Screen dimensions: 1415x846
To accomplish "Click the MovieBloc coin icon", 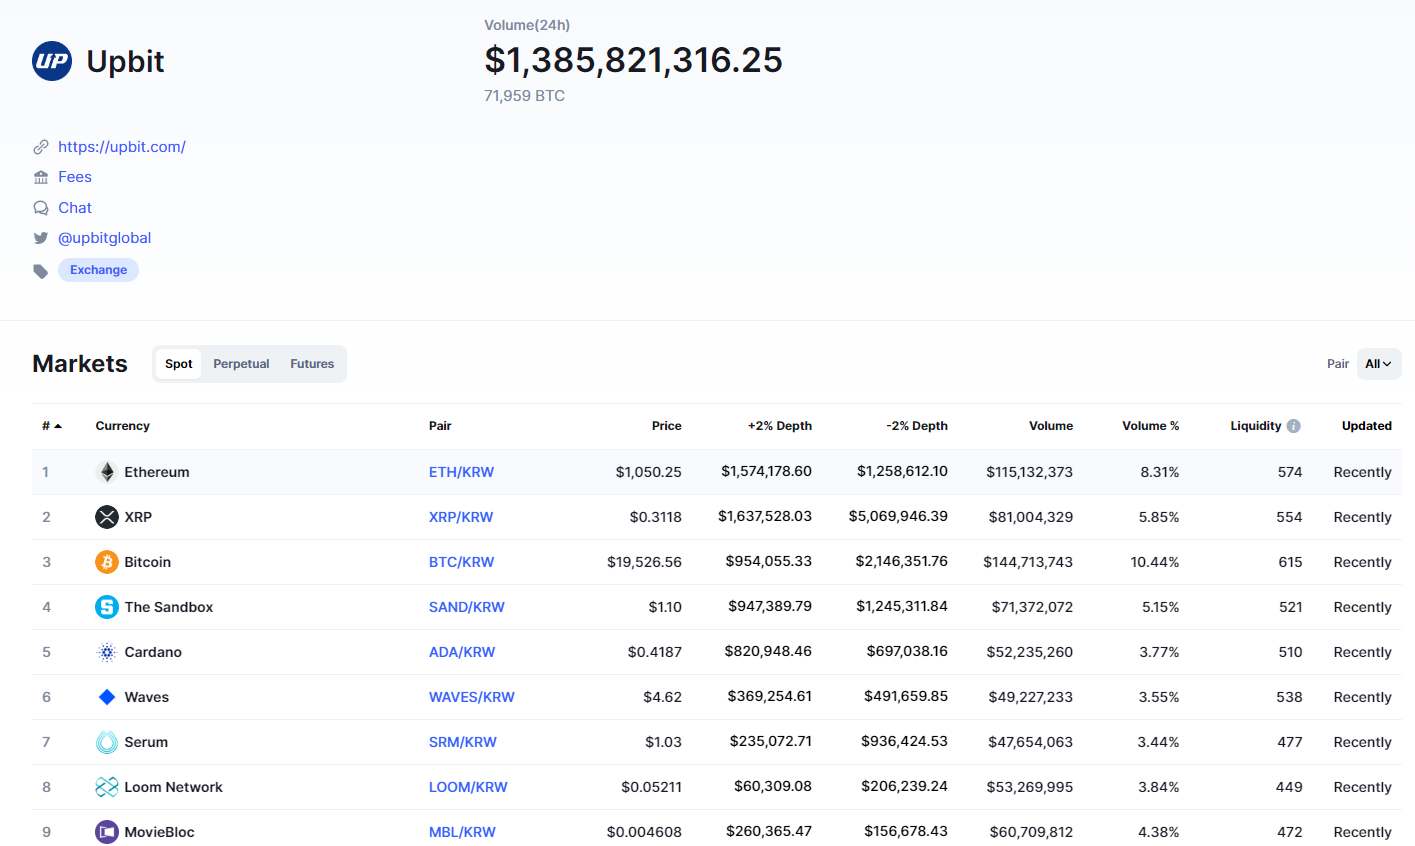I will 107,832.
